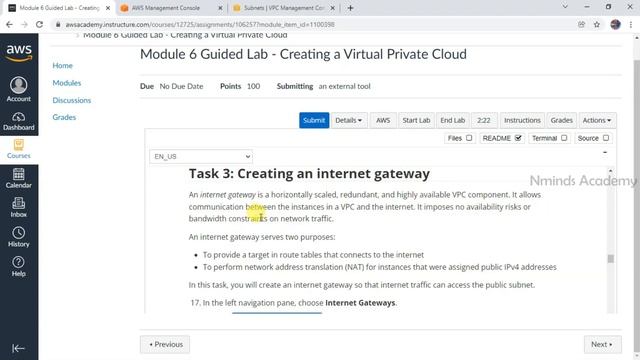640x360 pixels.
Task: Open the Chrome three-dot menu
Action: (631, 24)
